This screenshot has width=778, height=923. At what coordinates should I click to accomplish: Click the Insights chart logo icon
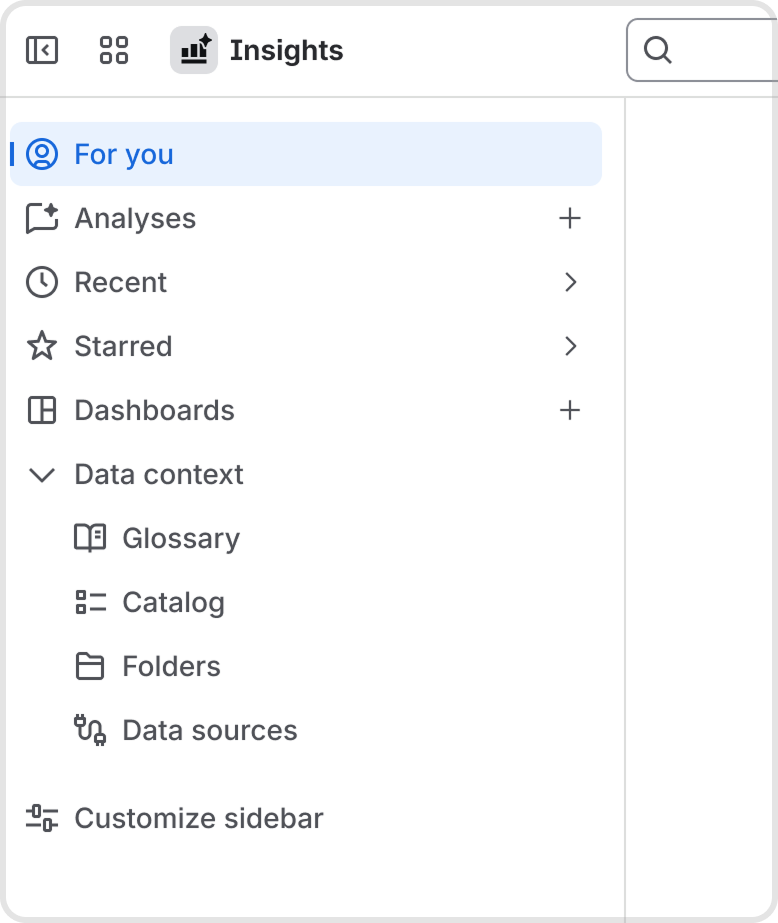(x=194, y=50)
